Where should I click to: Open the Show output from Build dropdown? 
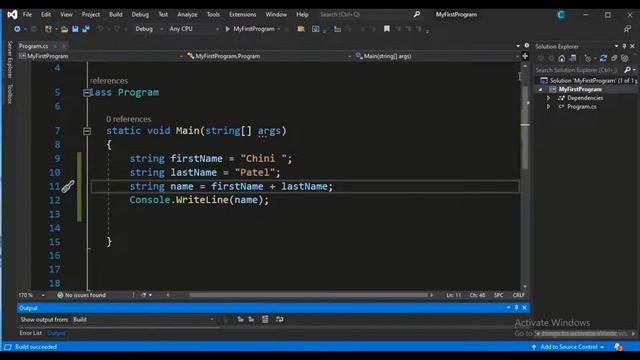(x=143, y=319)
